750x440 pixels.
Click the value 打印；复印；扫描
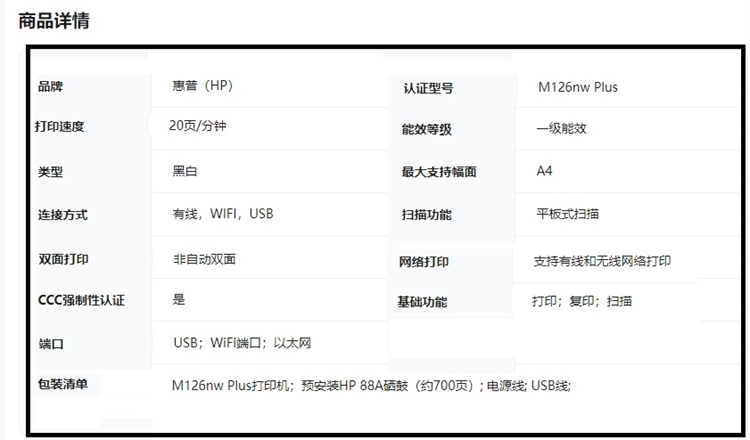point(582,301)
